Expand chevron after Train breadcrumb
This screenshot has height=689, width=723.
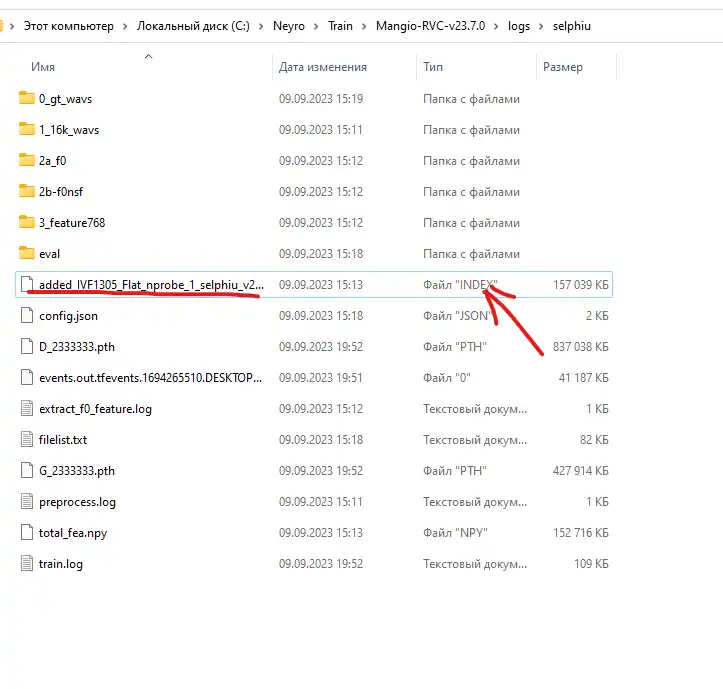pyautogui.click(x=364, y=27)
